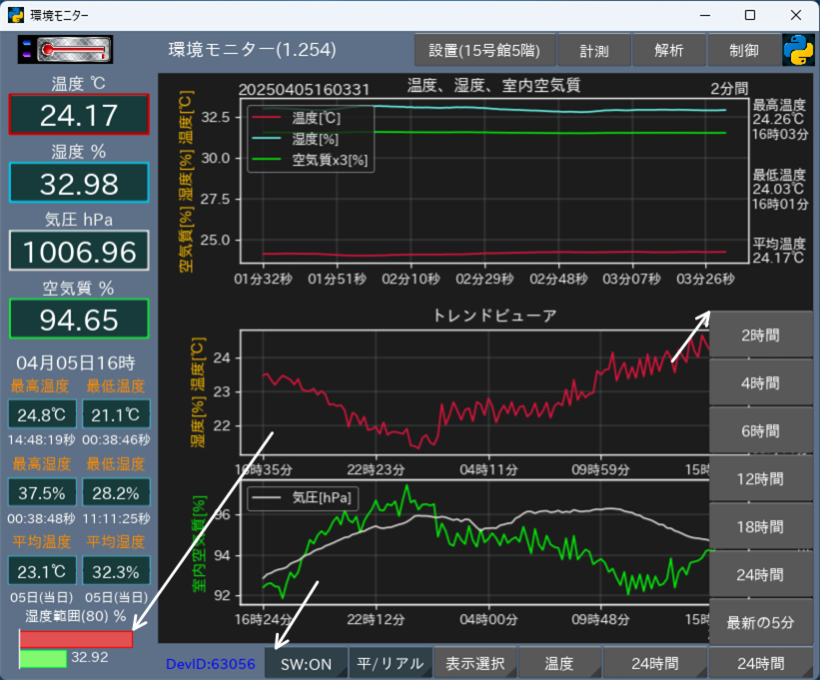Pick 18時間 from the time range list
The image size is (820, 680).
coord(760,527)
